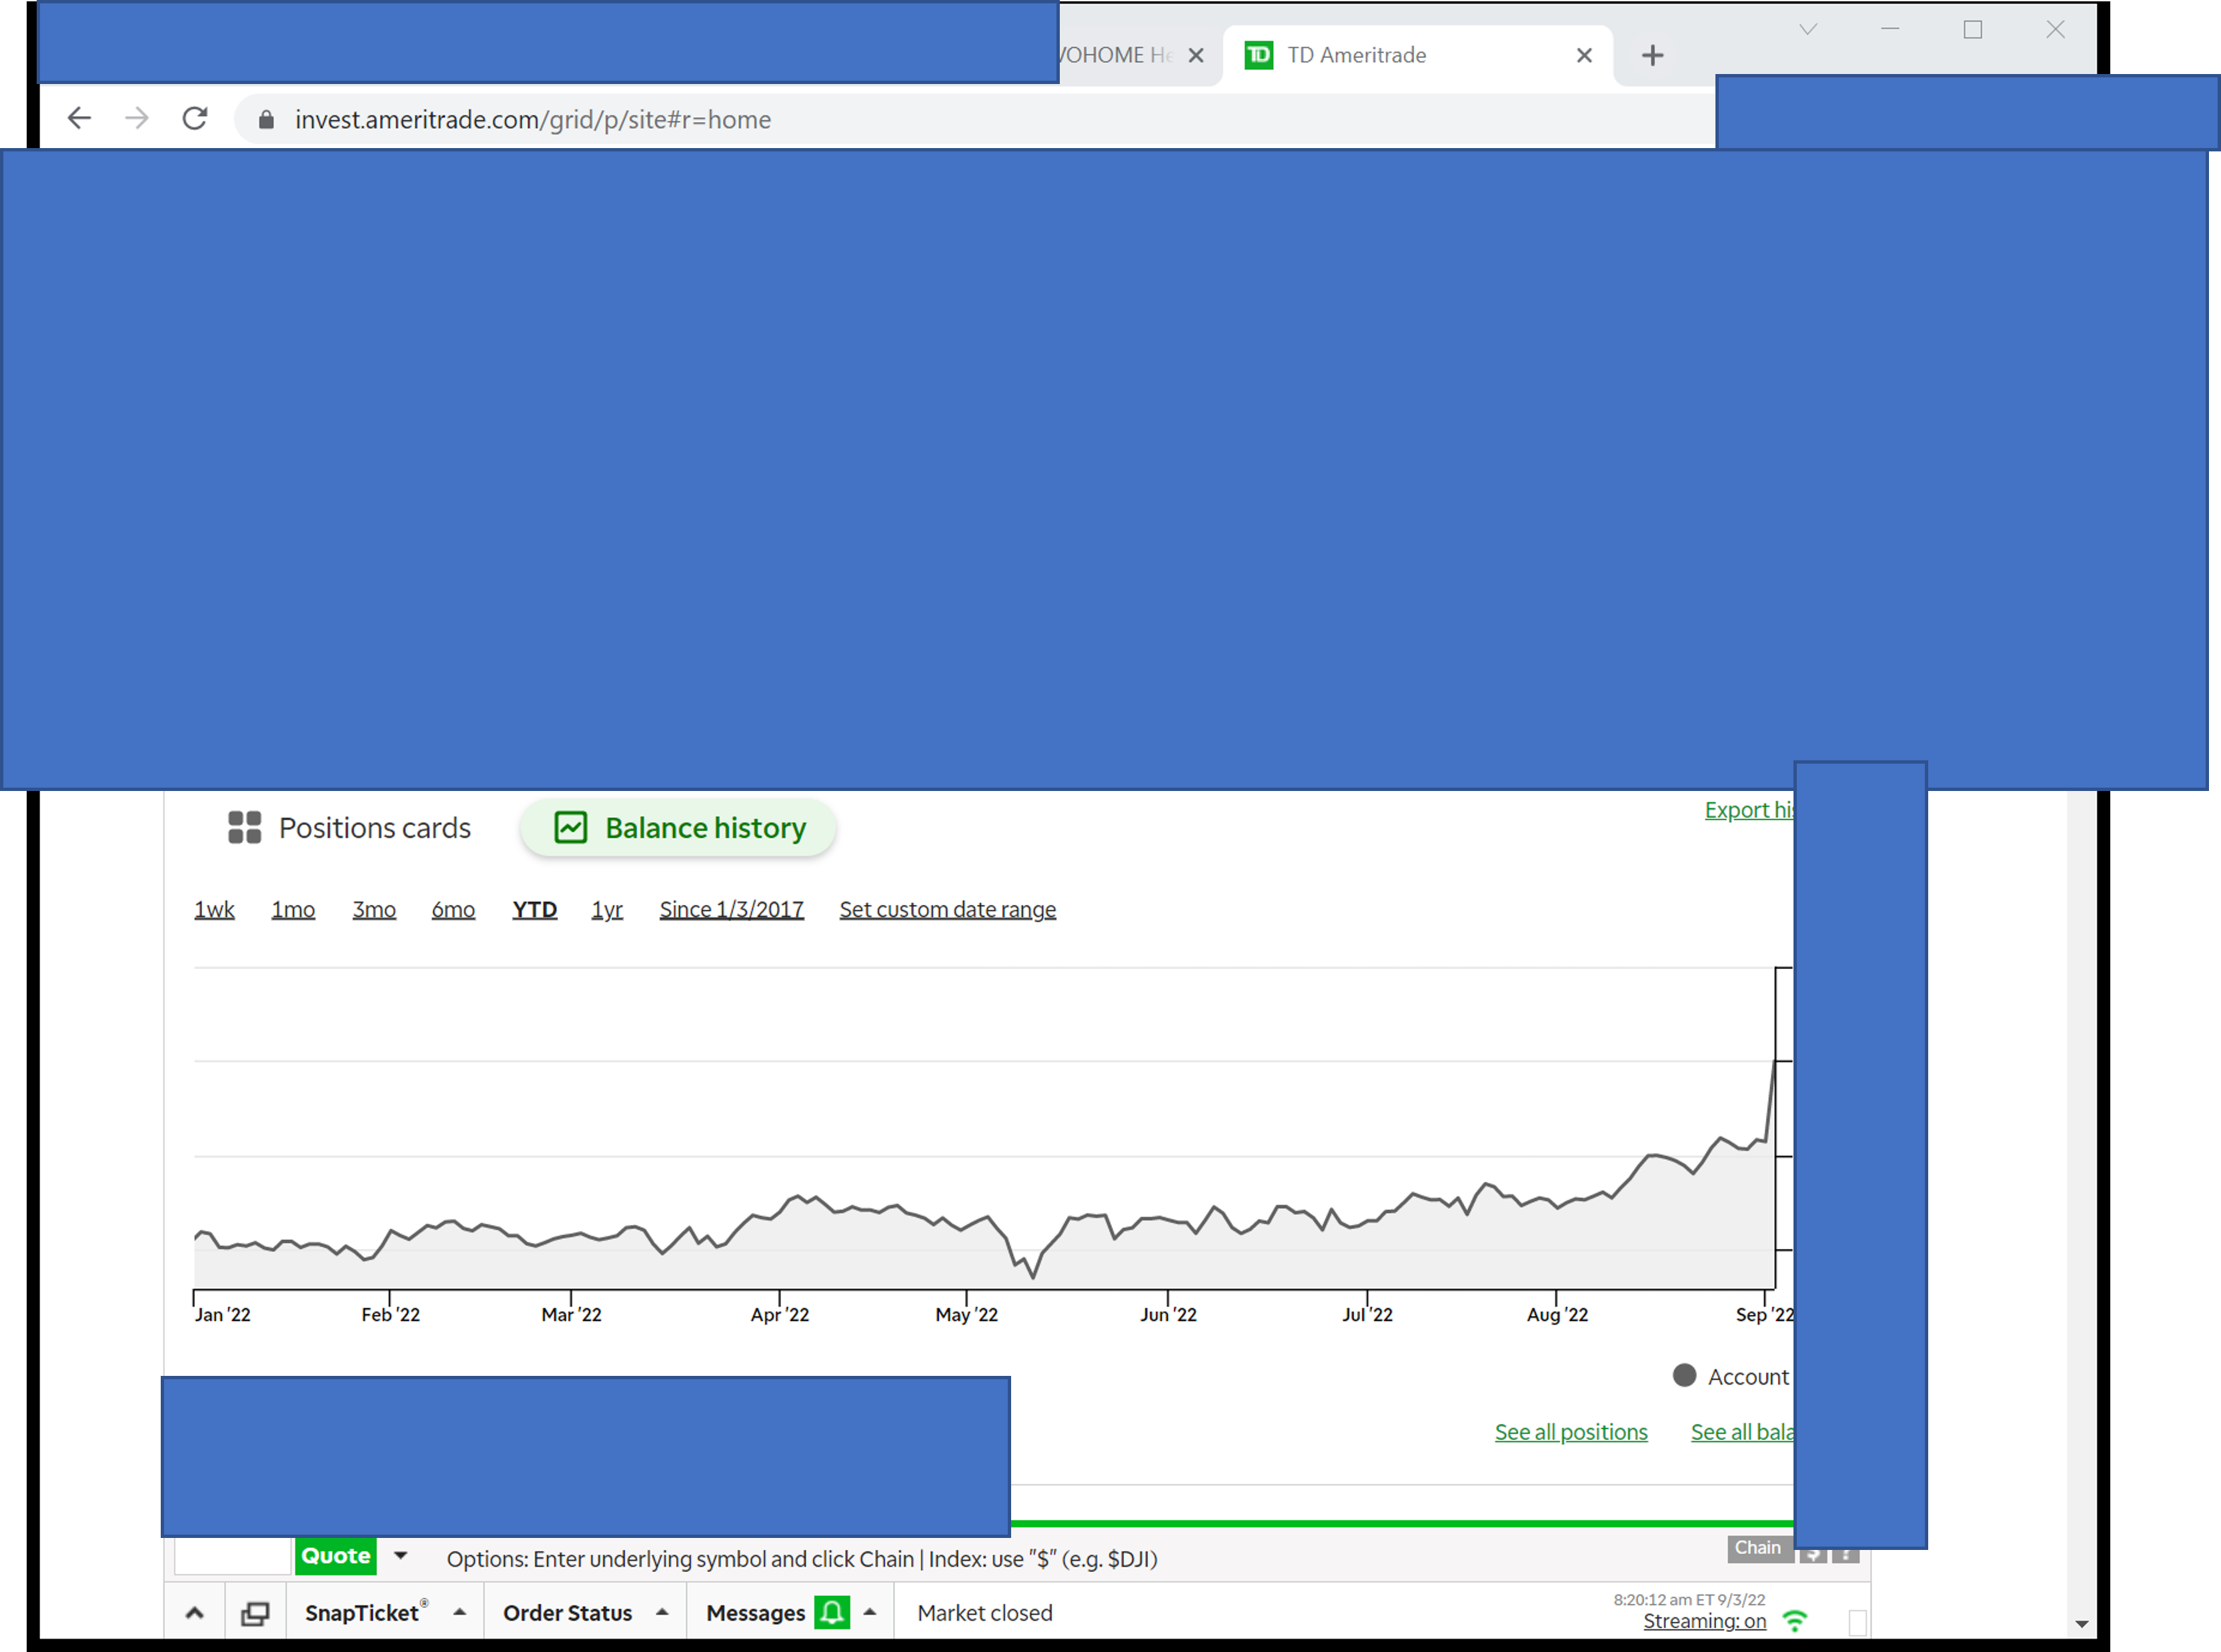Open a new browser tab
2221x1652 pixels.
click(1652, 55)
